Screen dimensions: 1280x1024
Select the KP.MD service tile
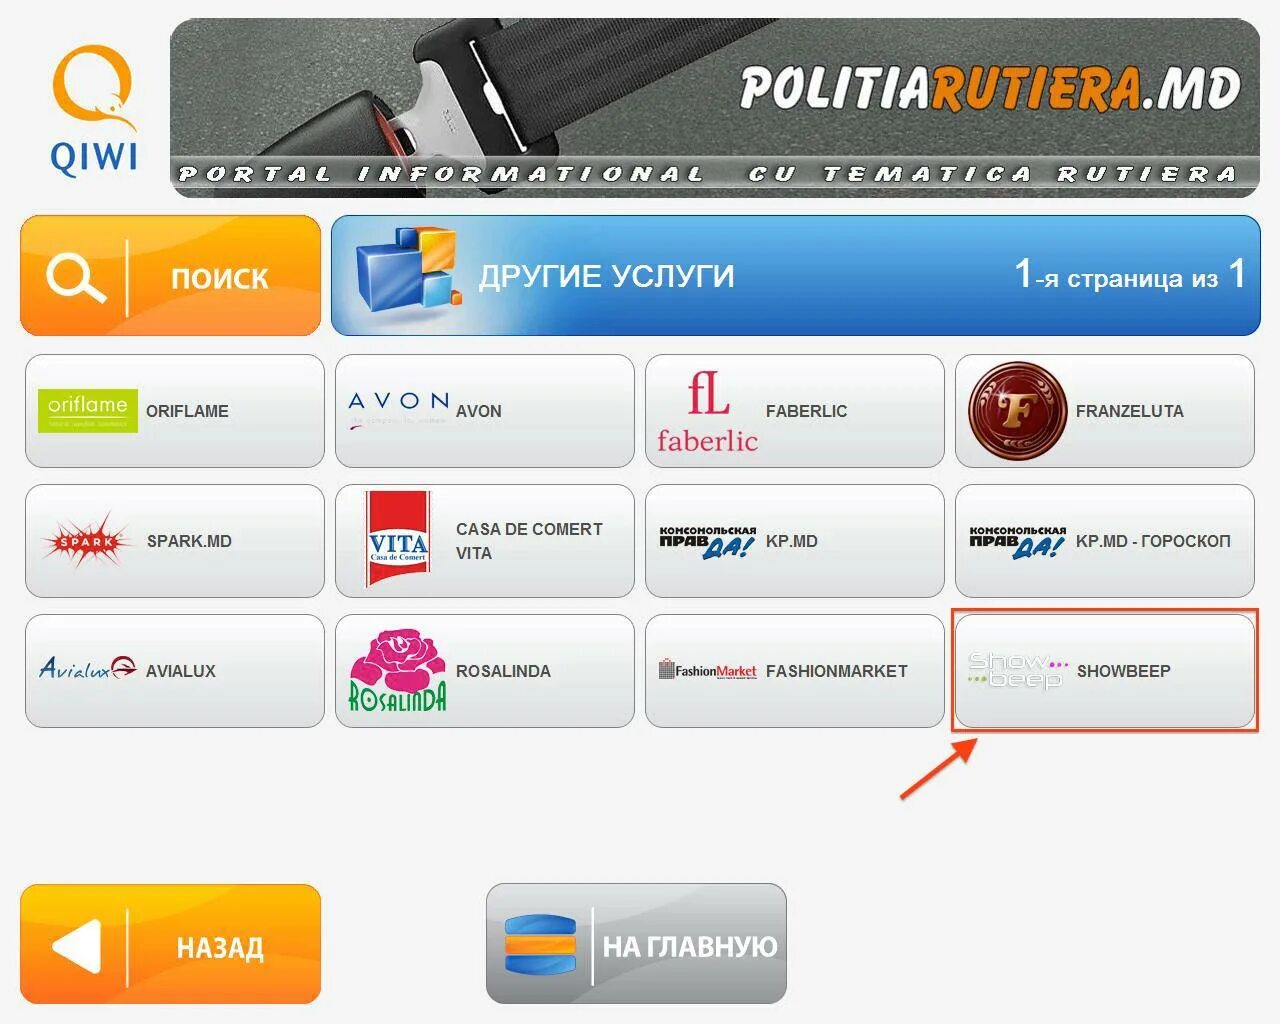point(795,541)
